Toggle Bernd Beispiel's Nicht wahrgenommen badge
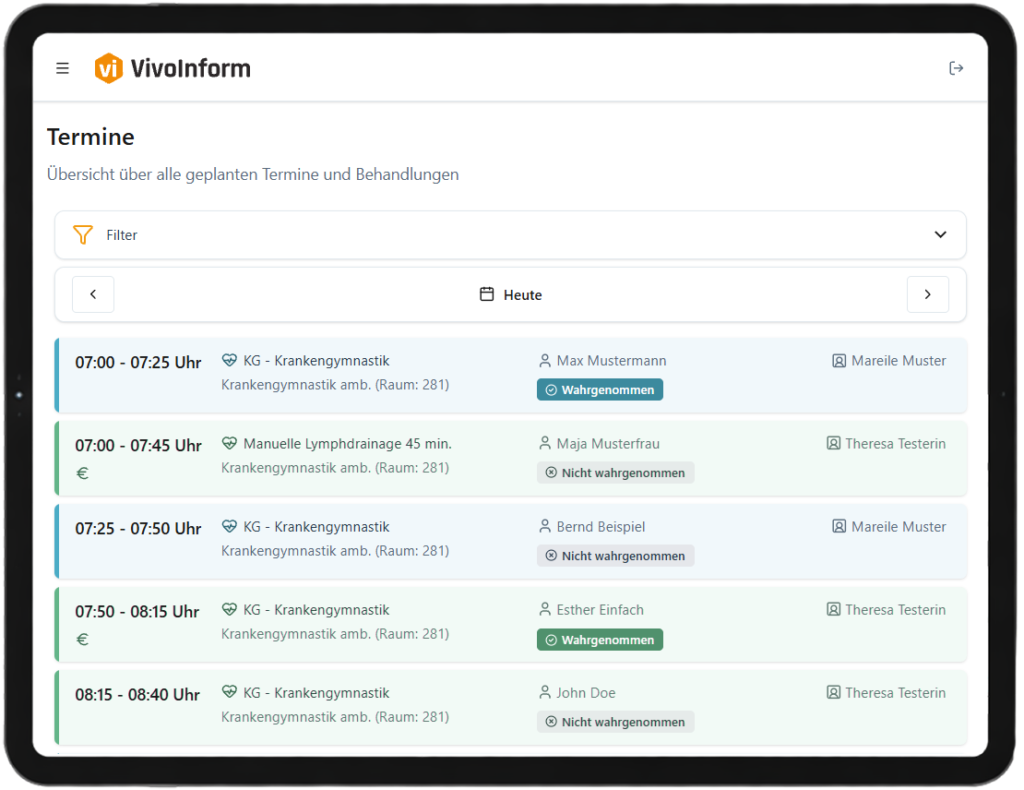Image resolution: width=1024 pixels, height=790 pixels. [x=616, y=556]
